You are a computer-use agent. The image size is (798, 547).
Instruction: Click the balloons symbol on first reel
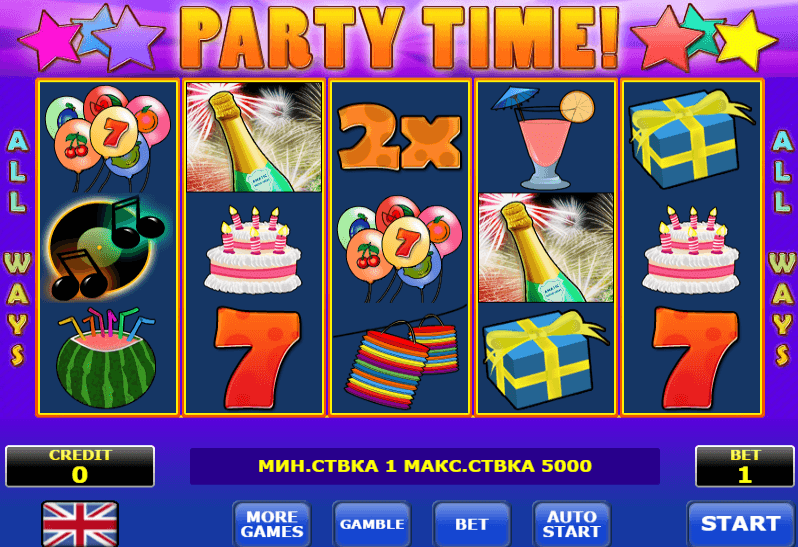click(x=108, y=138)
